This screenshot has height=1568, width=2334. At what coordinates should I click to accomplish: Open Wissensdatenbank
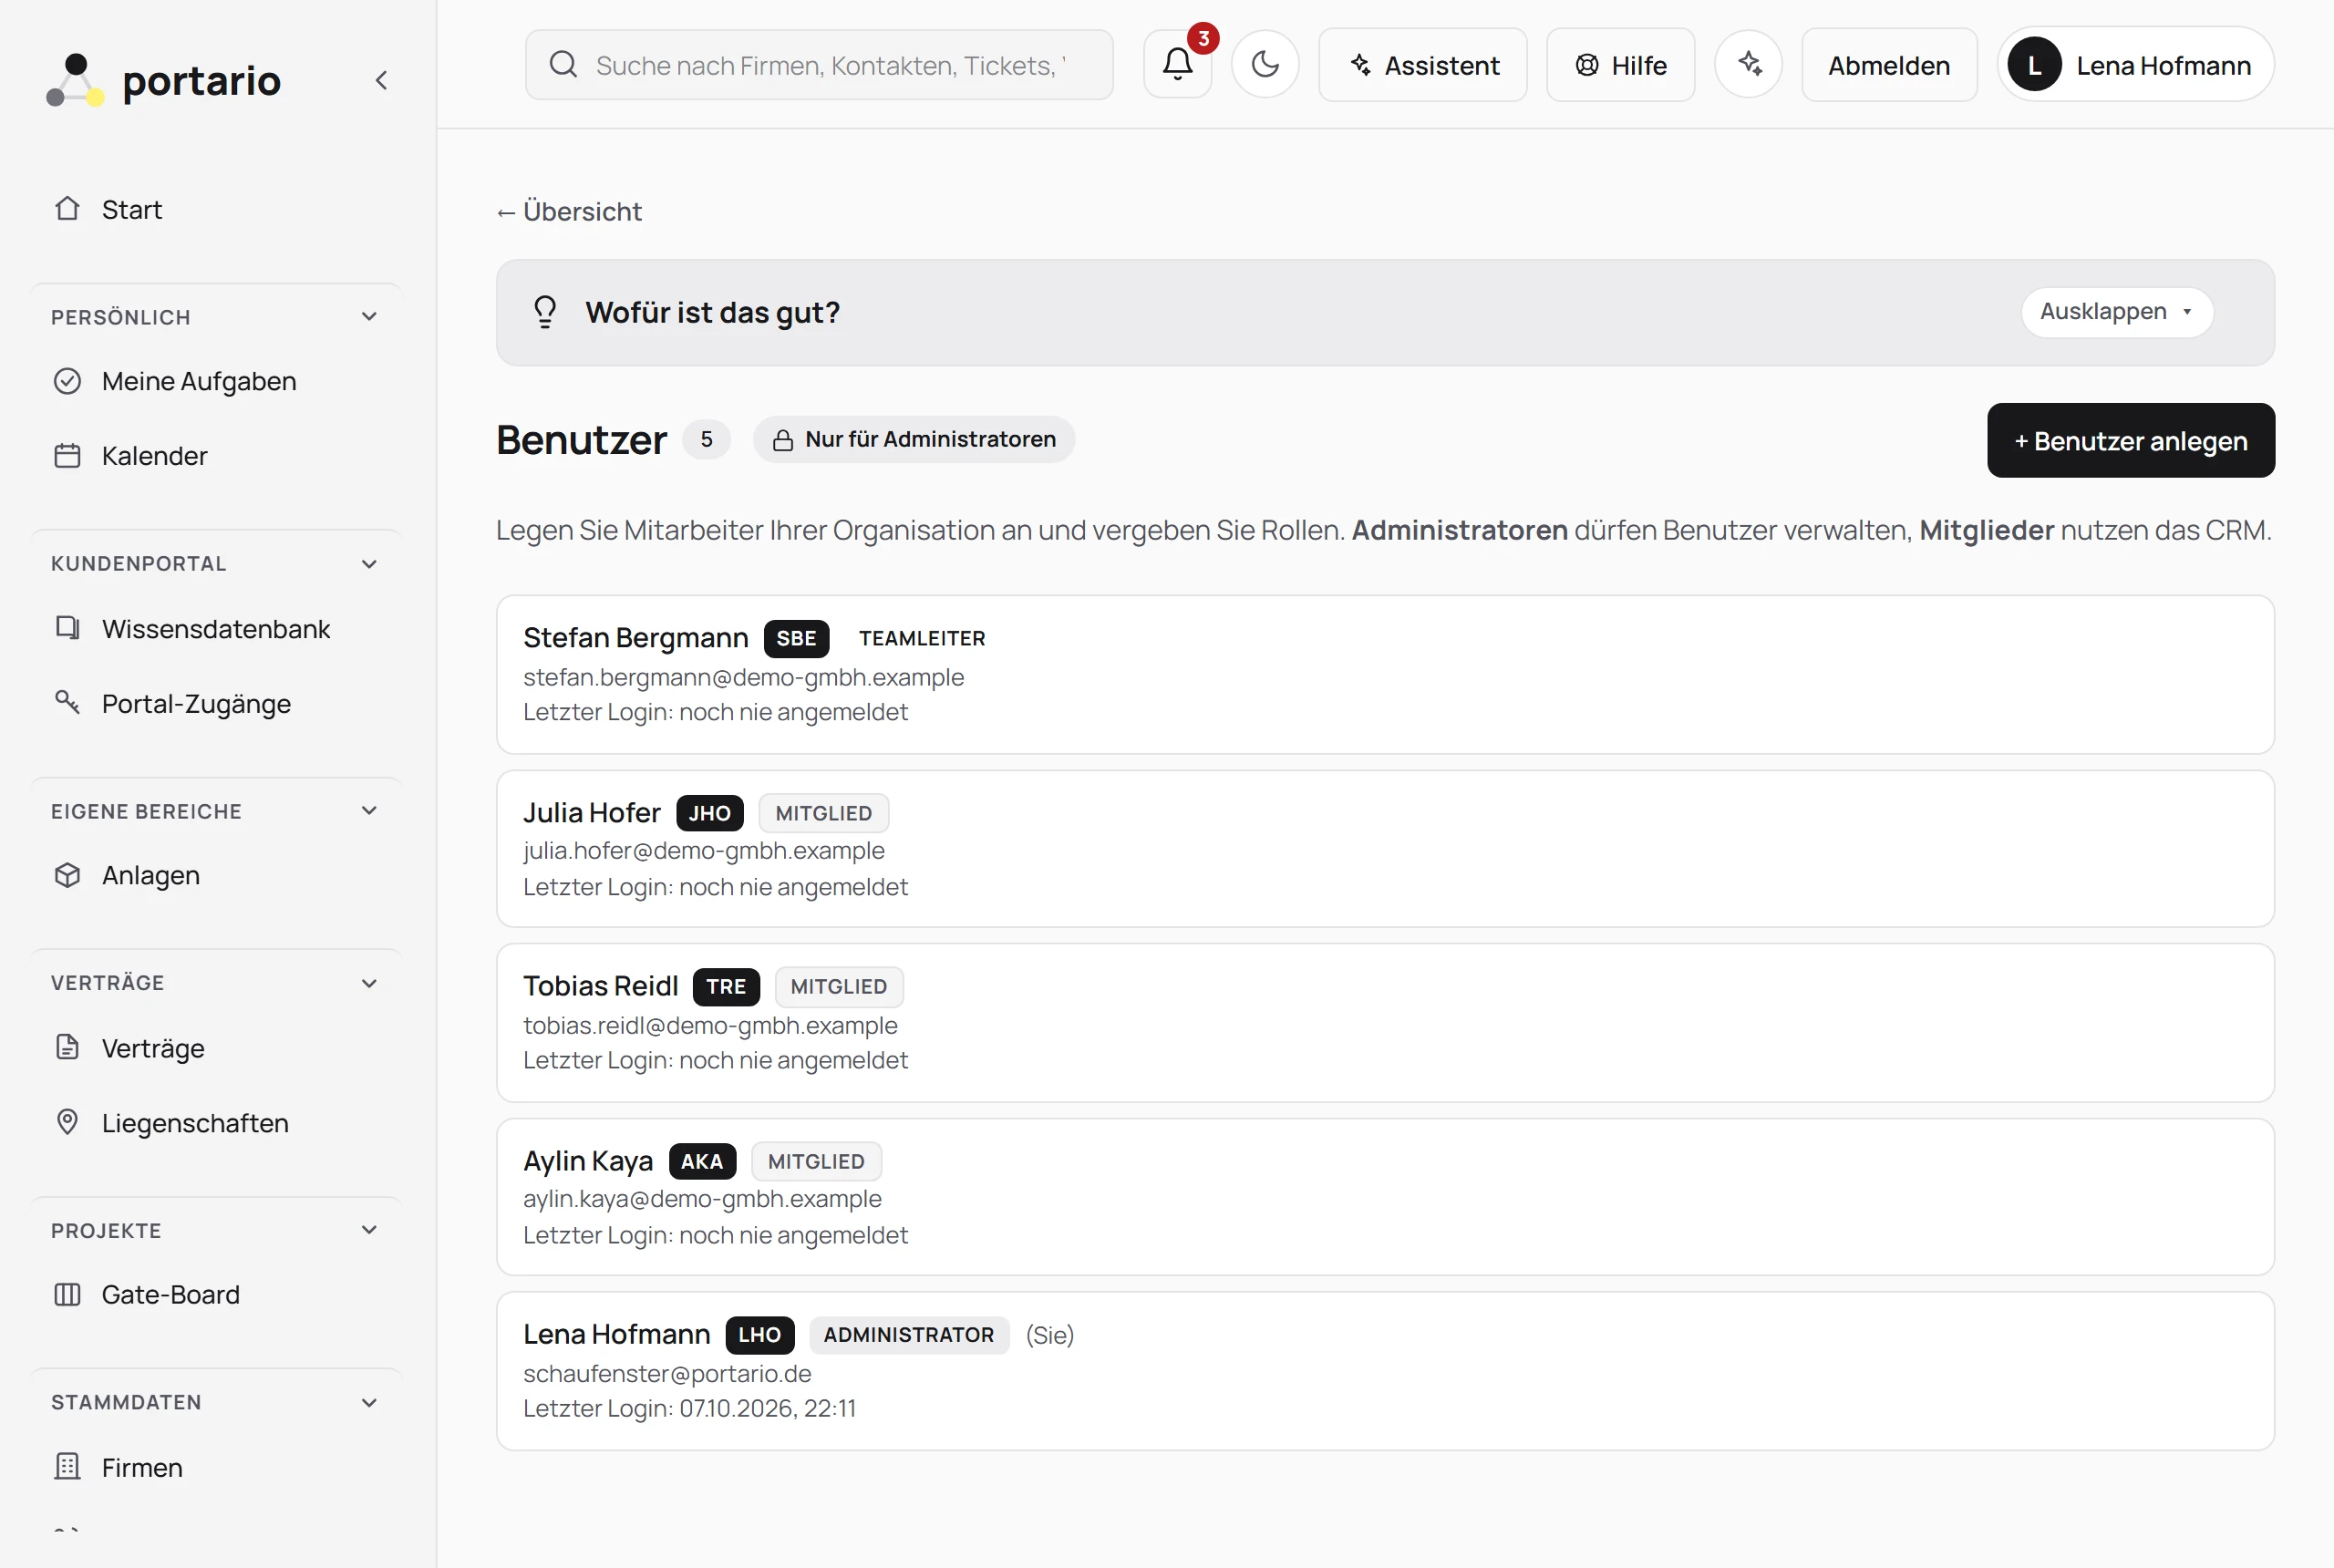click(216, 629)
